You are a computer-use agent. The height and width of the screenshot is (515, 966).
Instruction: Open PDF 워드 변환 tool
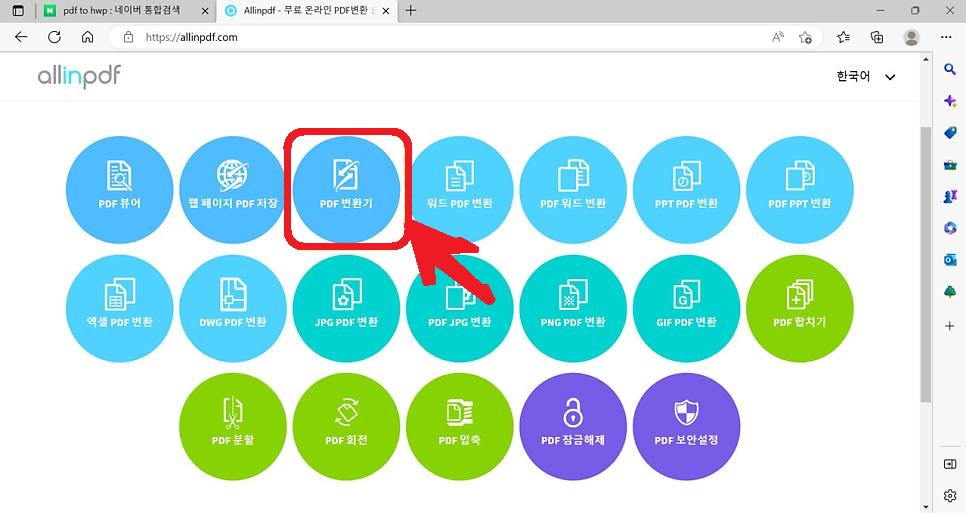(x=573, y=190)
